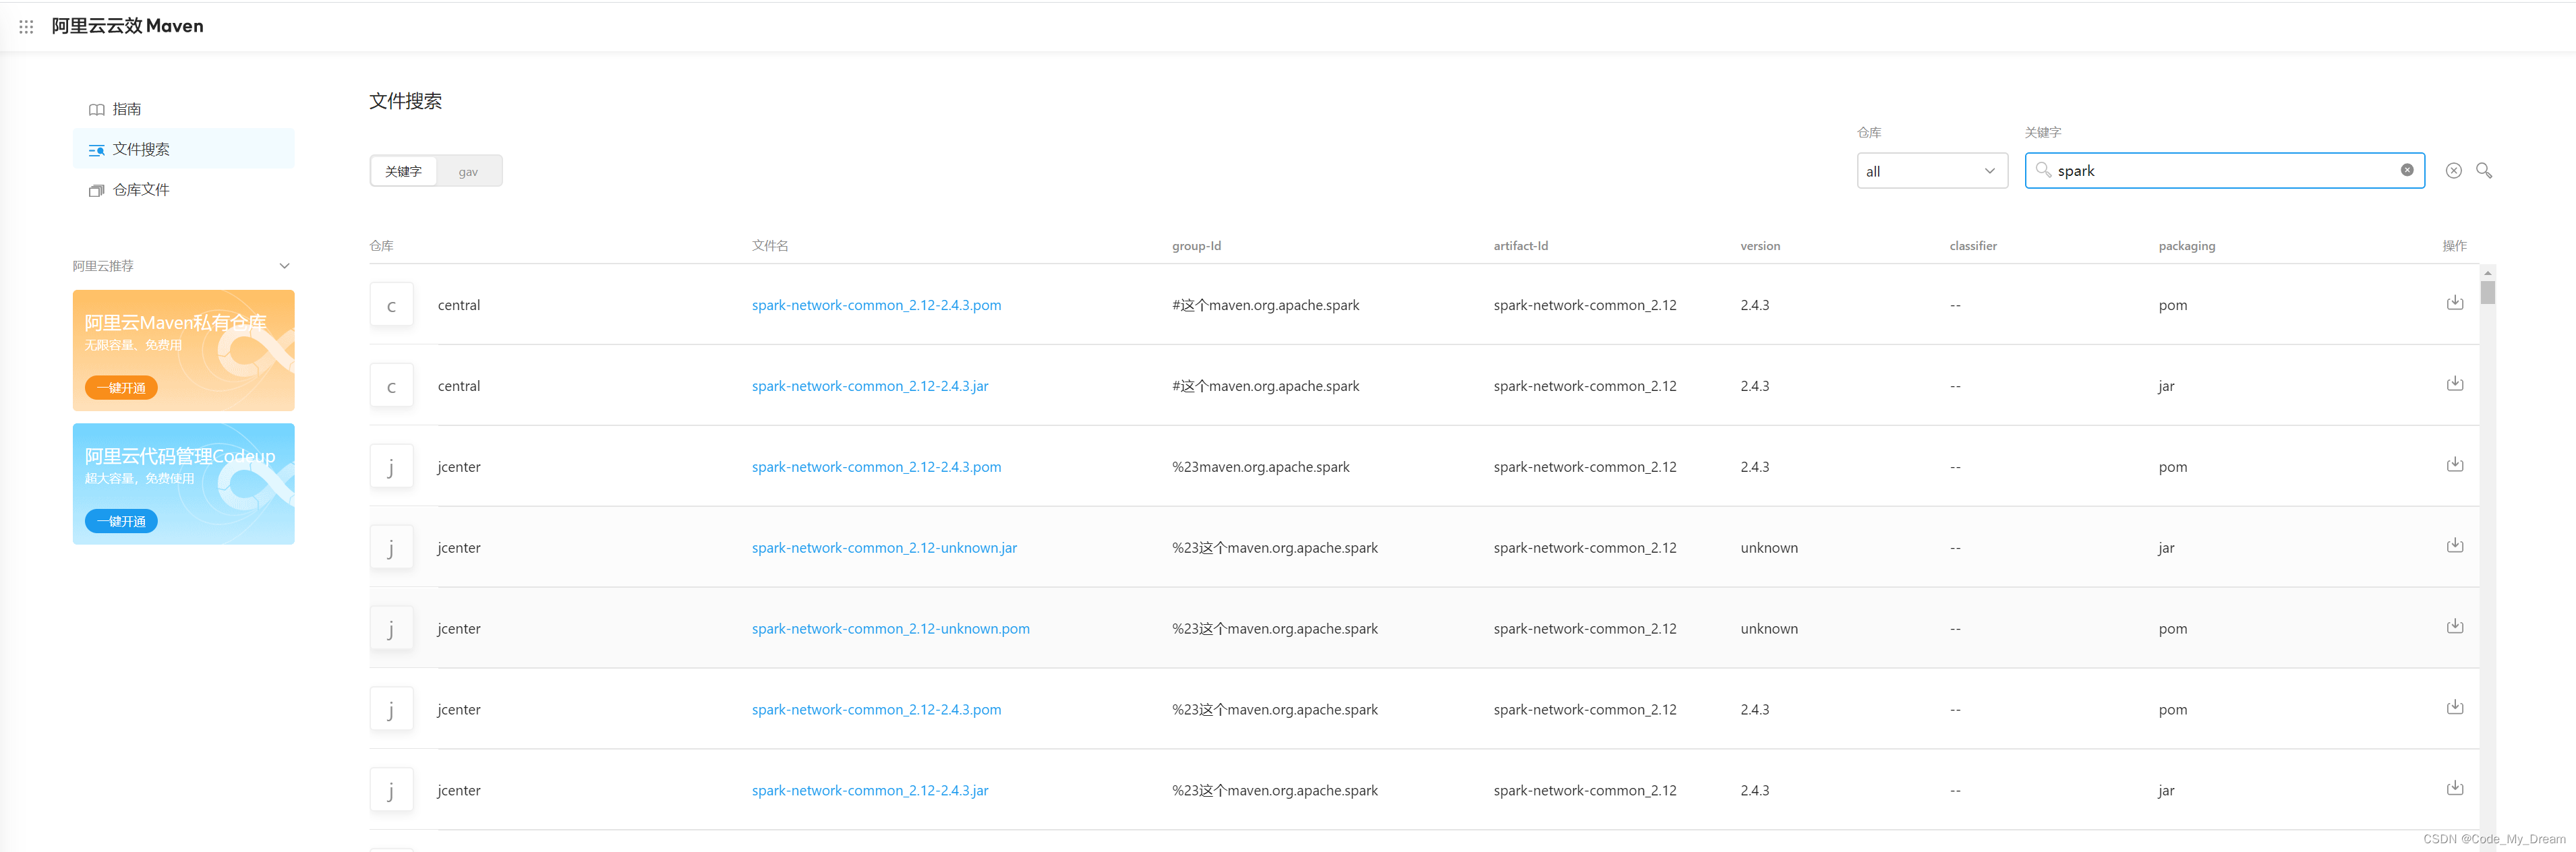The width and height of the screenshot is (2576, 852).
Task: Click the keyword input containing spark
Action: click(x=2224, y=171)
